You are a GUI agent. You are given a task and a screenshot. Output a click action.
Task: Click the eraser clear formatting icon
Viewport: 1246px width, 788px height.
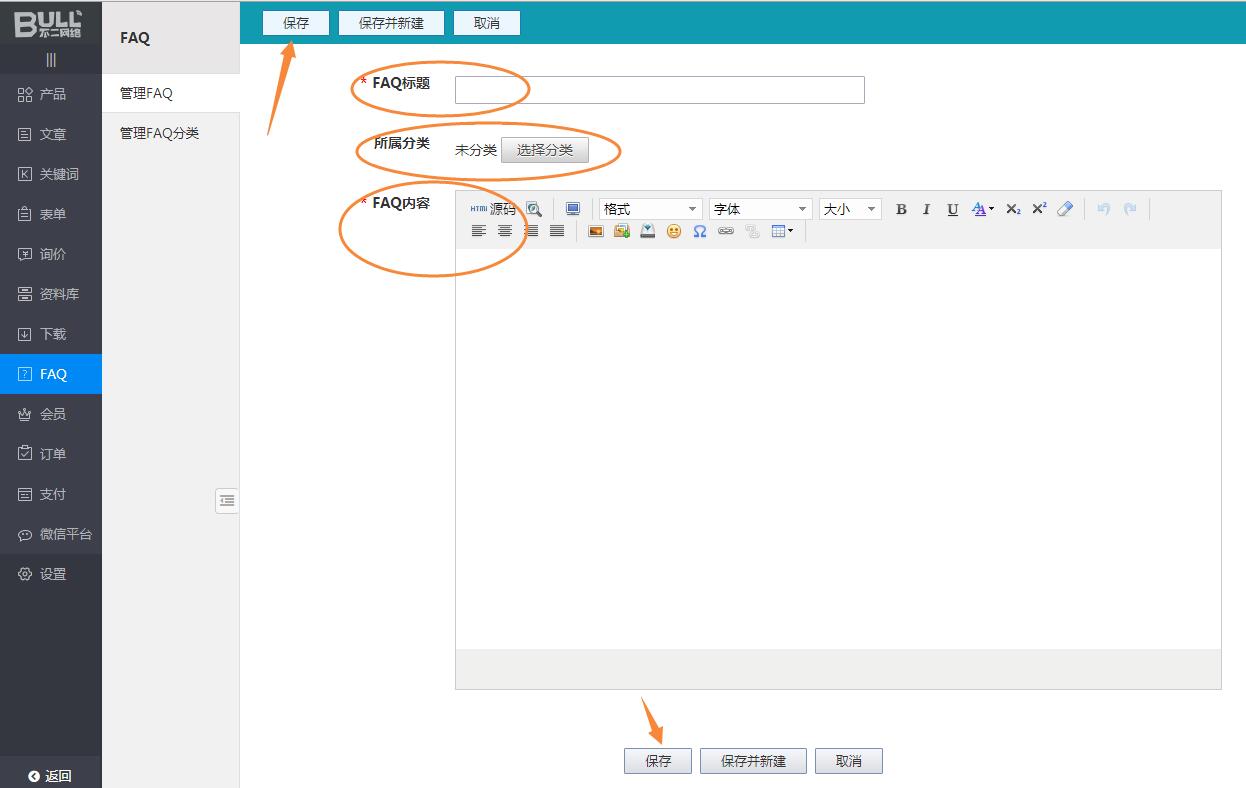click(x=1065, y=209)
